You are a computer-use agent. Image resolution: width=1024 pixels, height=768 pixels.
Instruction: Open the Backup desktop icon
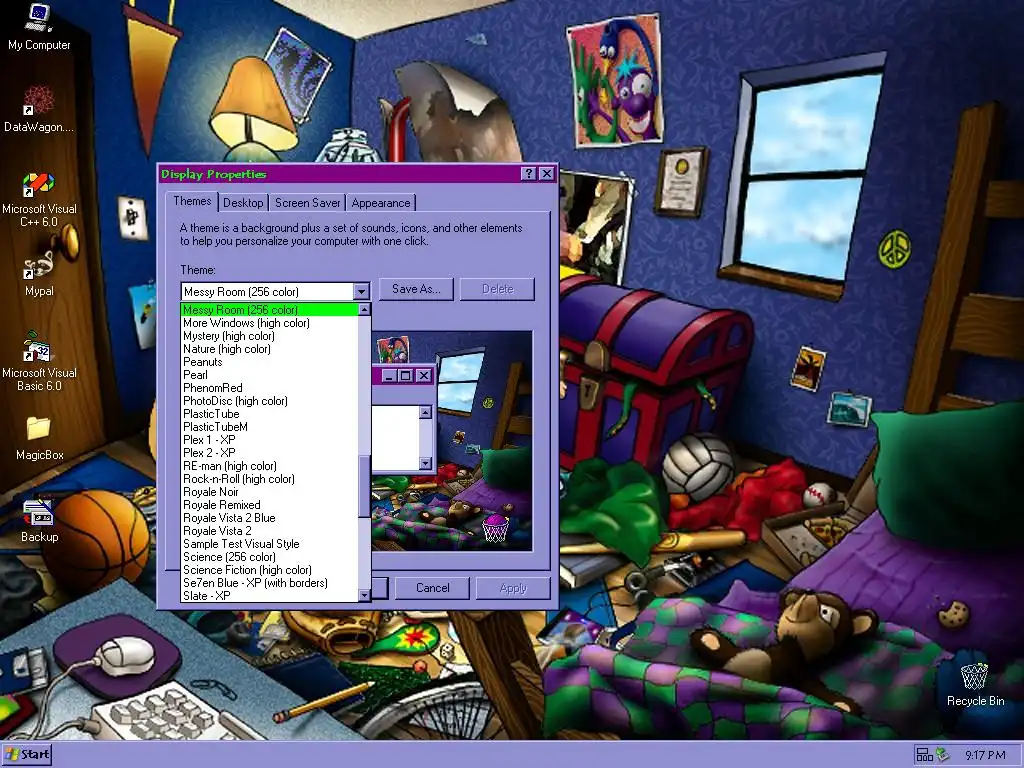(39, 520)
